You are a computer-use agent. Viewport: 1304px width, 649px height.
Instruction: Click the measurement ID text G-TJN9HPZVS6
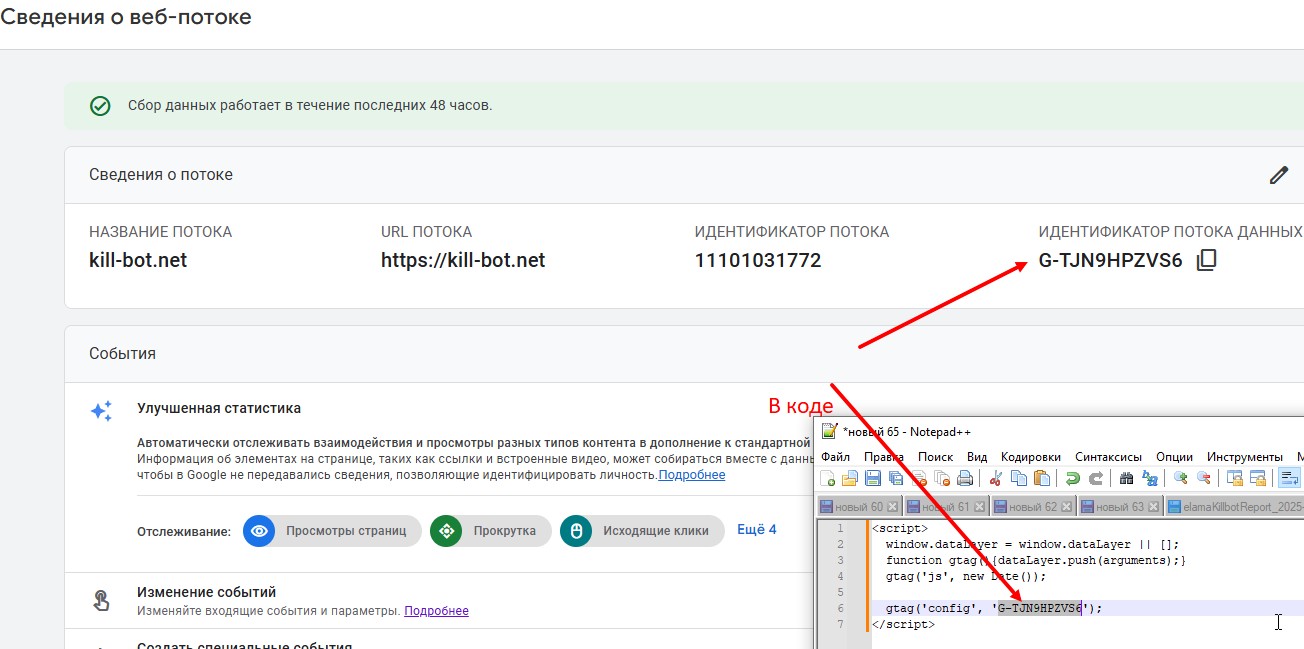pyautogui.click(x=1110, y=261)
